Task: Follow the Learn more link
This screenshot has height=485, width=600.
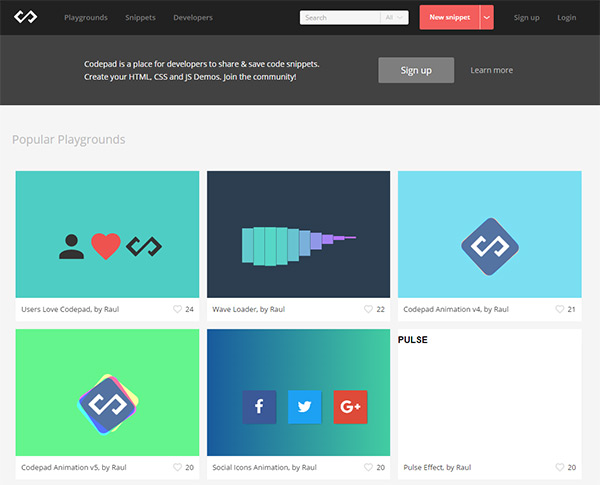Action: (492, 70)
